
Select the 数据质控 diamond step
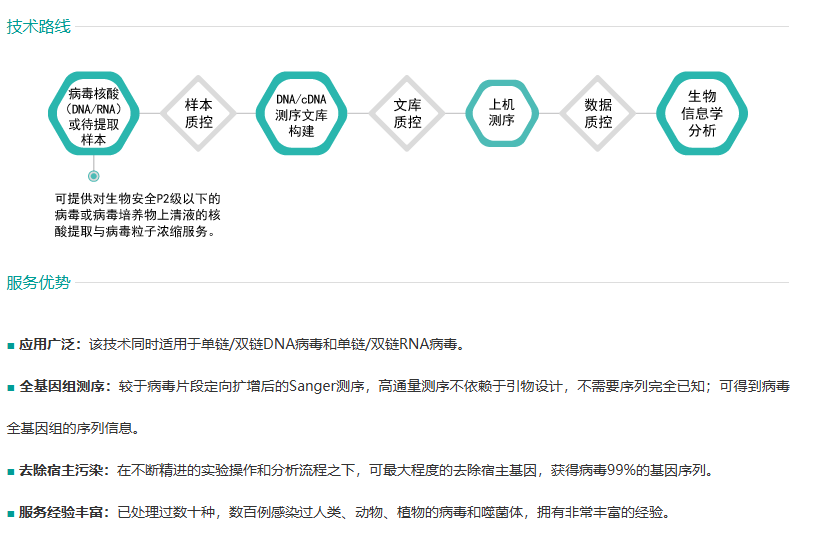click(x=598, y=114)
